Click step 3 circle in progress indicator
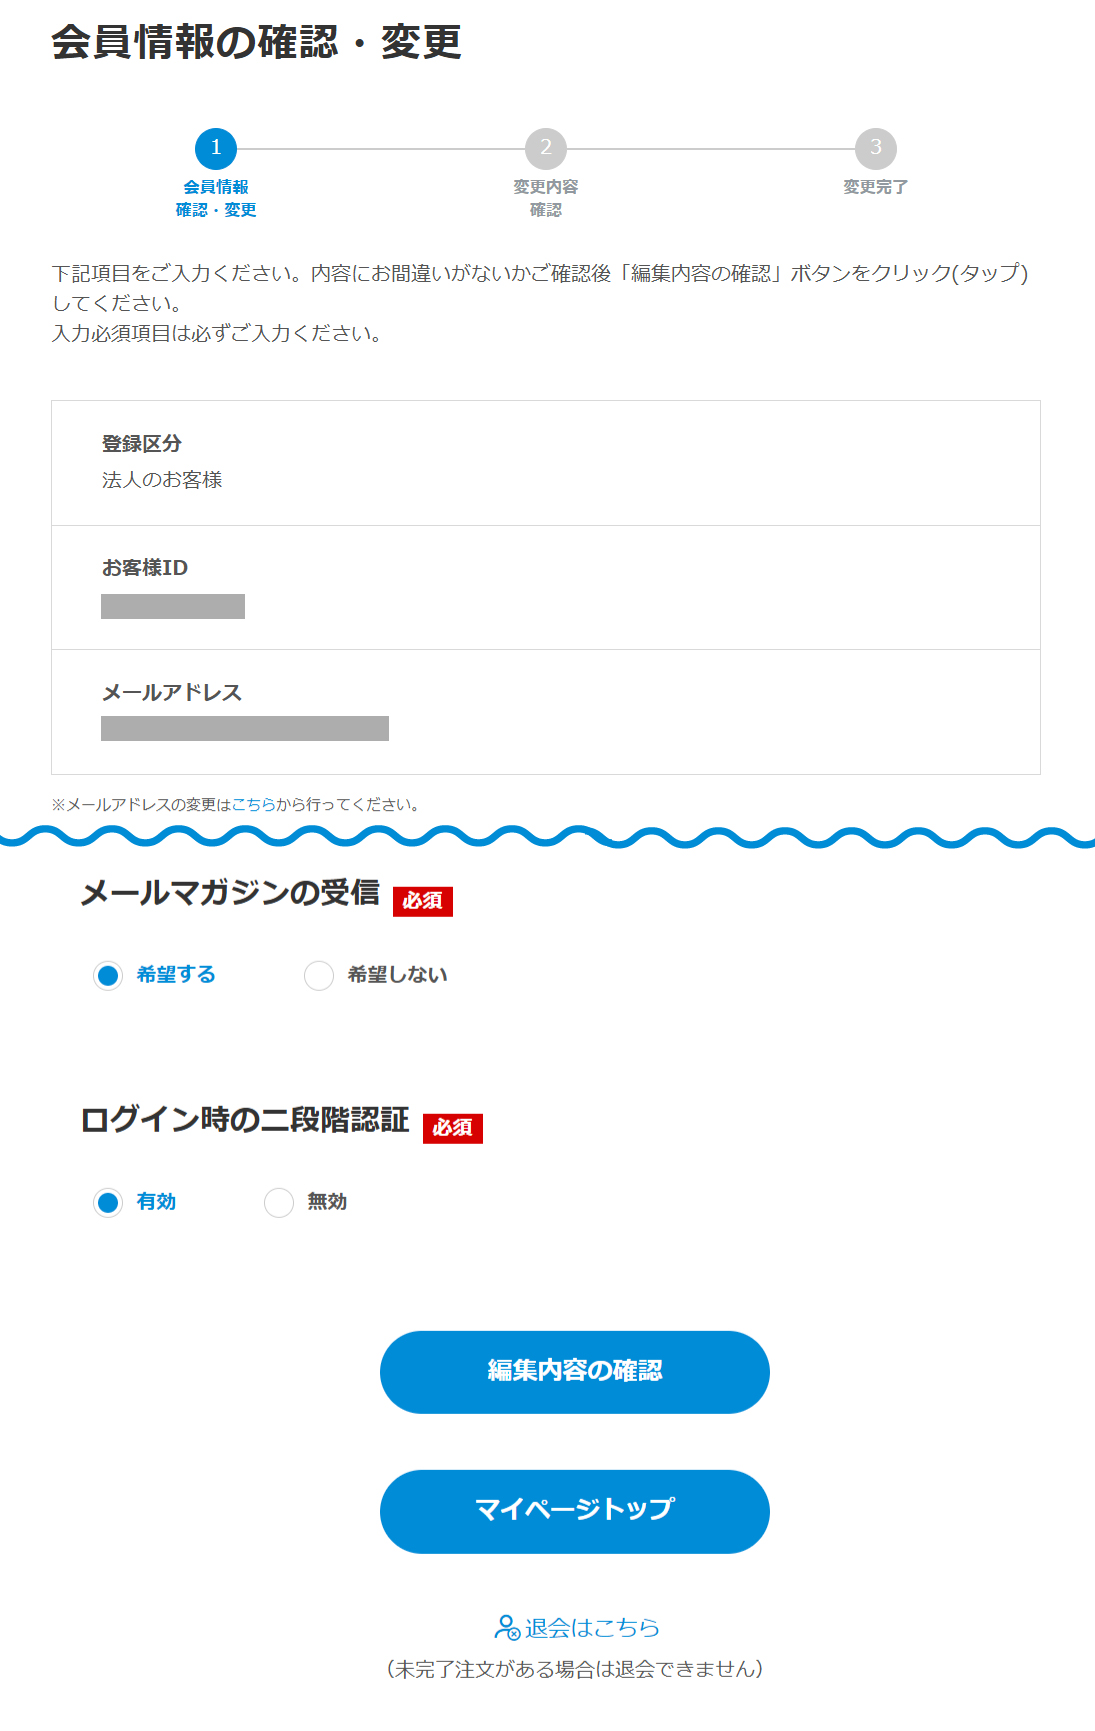 [x=876, y=149]
